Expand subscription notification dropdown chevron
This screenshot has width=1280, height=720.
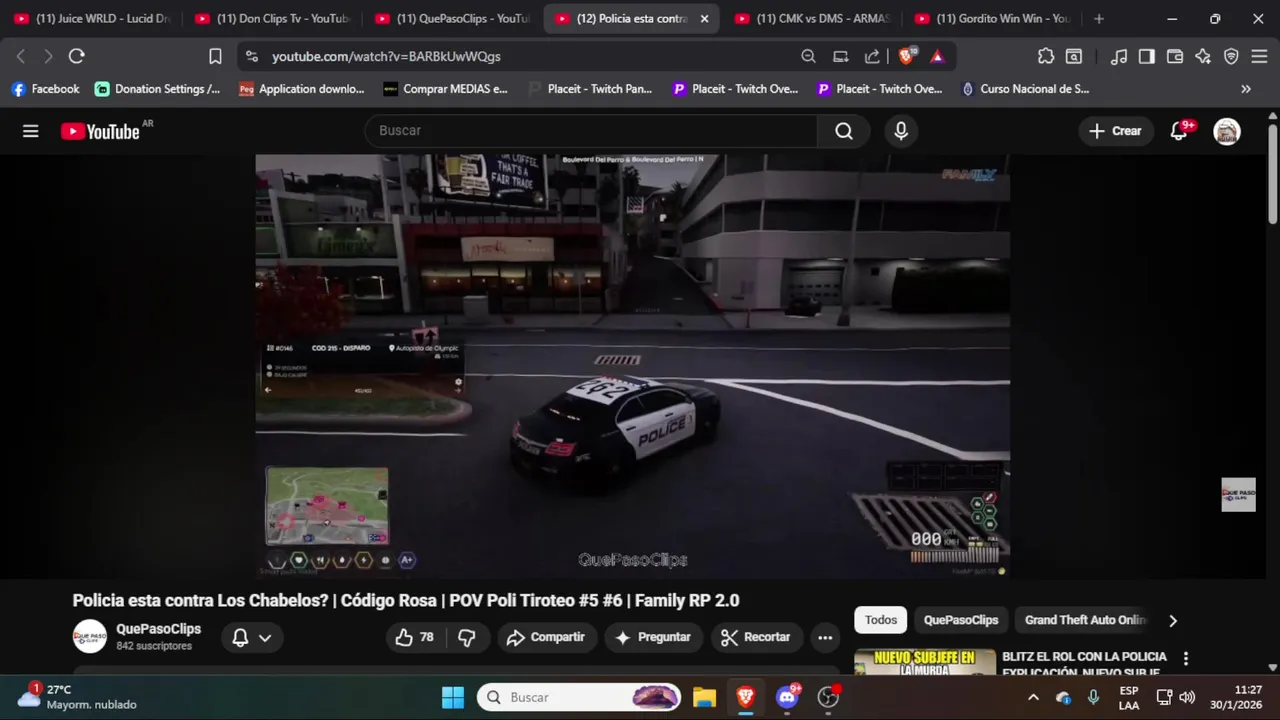265,637
